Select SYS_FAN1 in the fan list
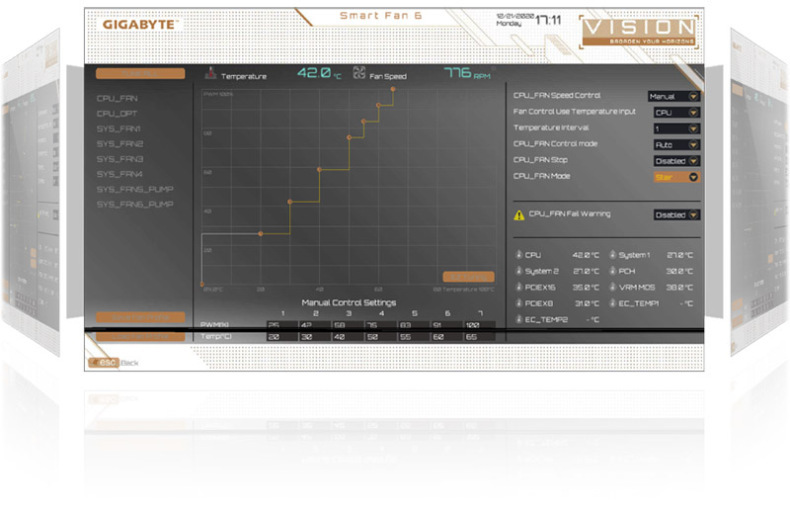Image resolution: width=790 pixels, height=506 pixels. tap(119, 129)
